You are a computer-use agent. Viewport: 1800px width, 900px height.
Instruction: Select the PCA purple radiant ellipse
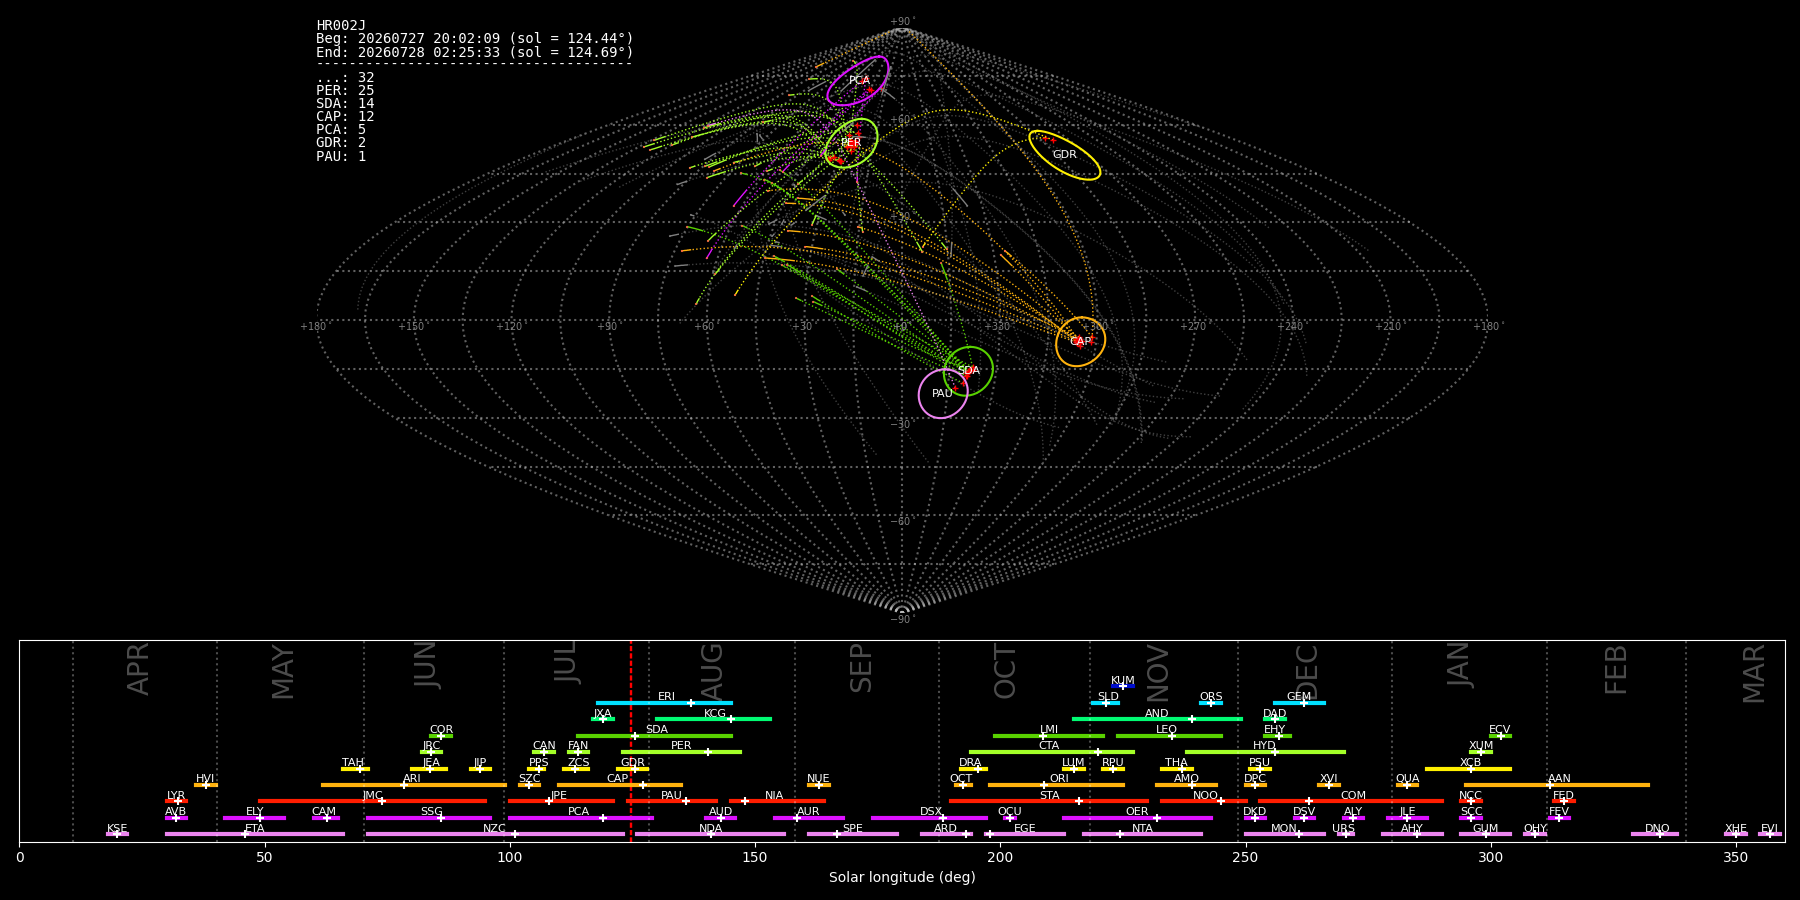coord(858,81)
